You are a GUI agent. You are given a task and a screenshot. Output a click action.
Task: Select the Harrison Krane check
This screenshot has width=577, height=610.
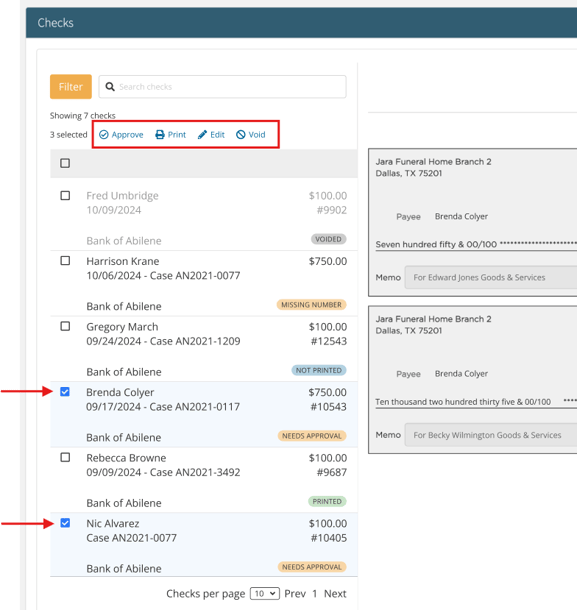(x=65, y=261)
